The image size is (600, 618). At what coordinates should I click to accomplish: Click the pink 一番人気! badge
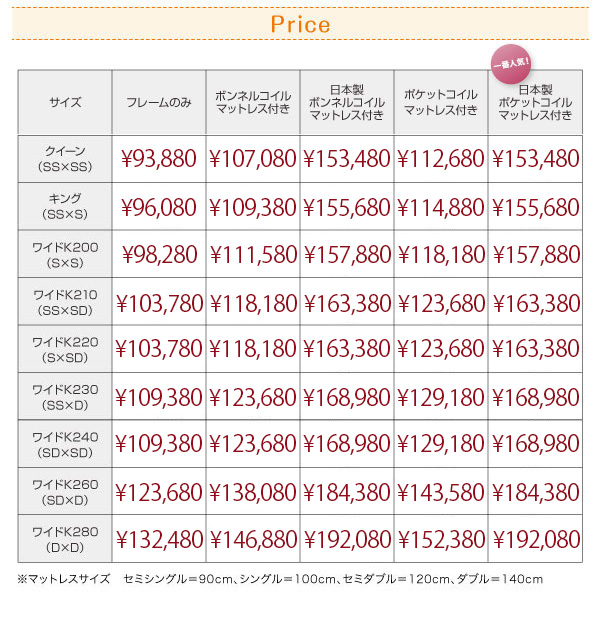click(511, 64)
